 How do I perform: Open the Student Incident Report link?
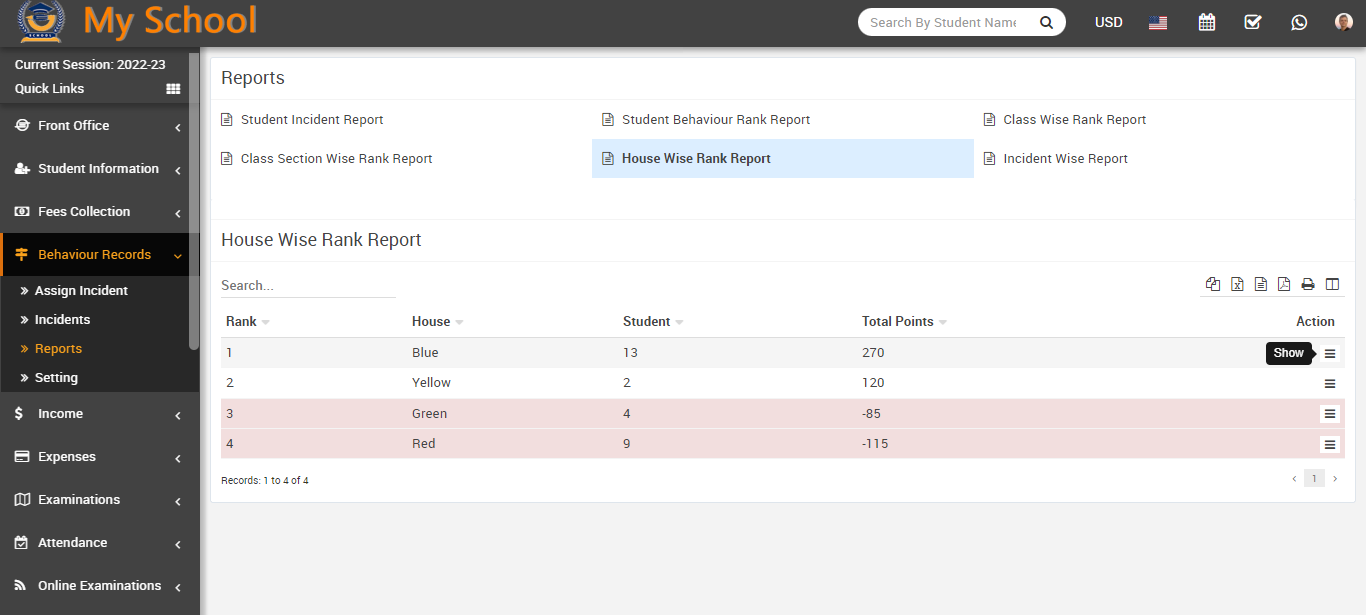point(311,120)
